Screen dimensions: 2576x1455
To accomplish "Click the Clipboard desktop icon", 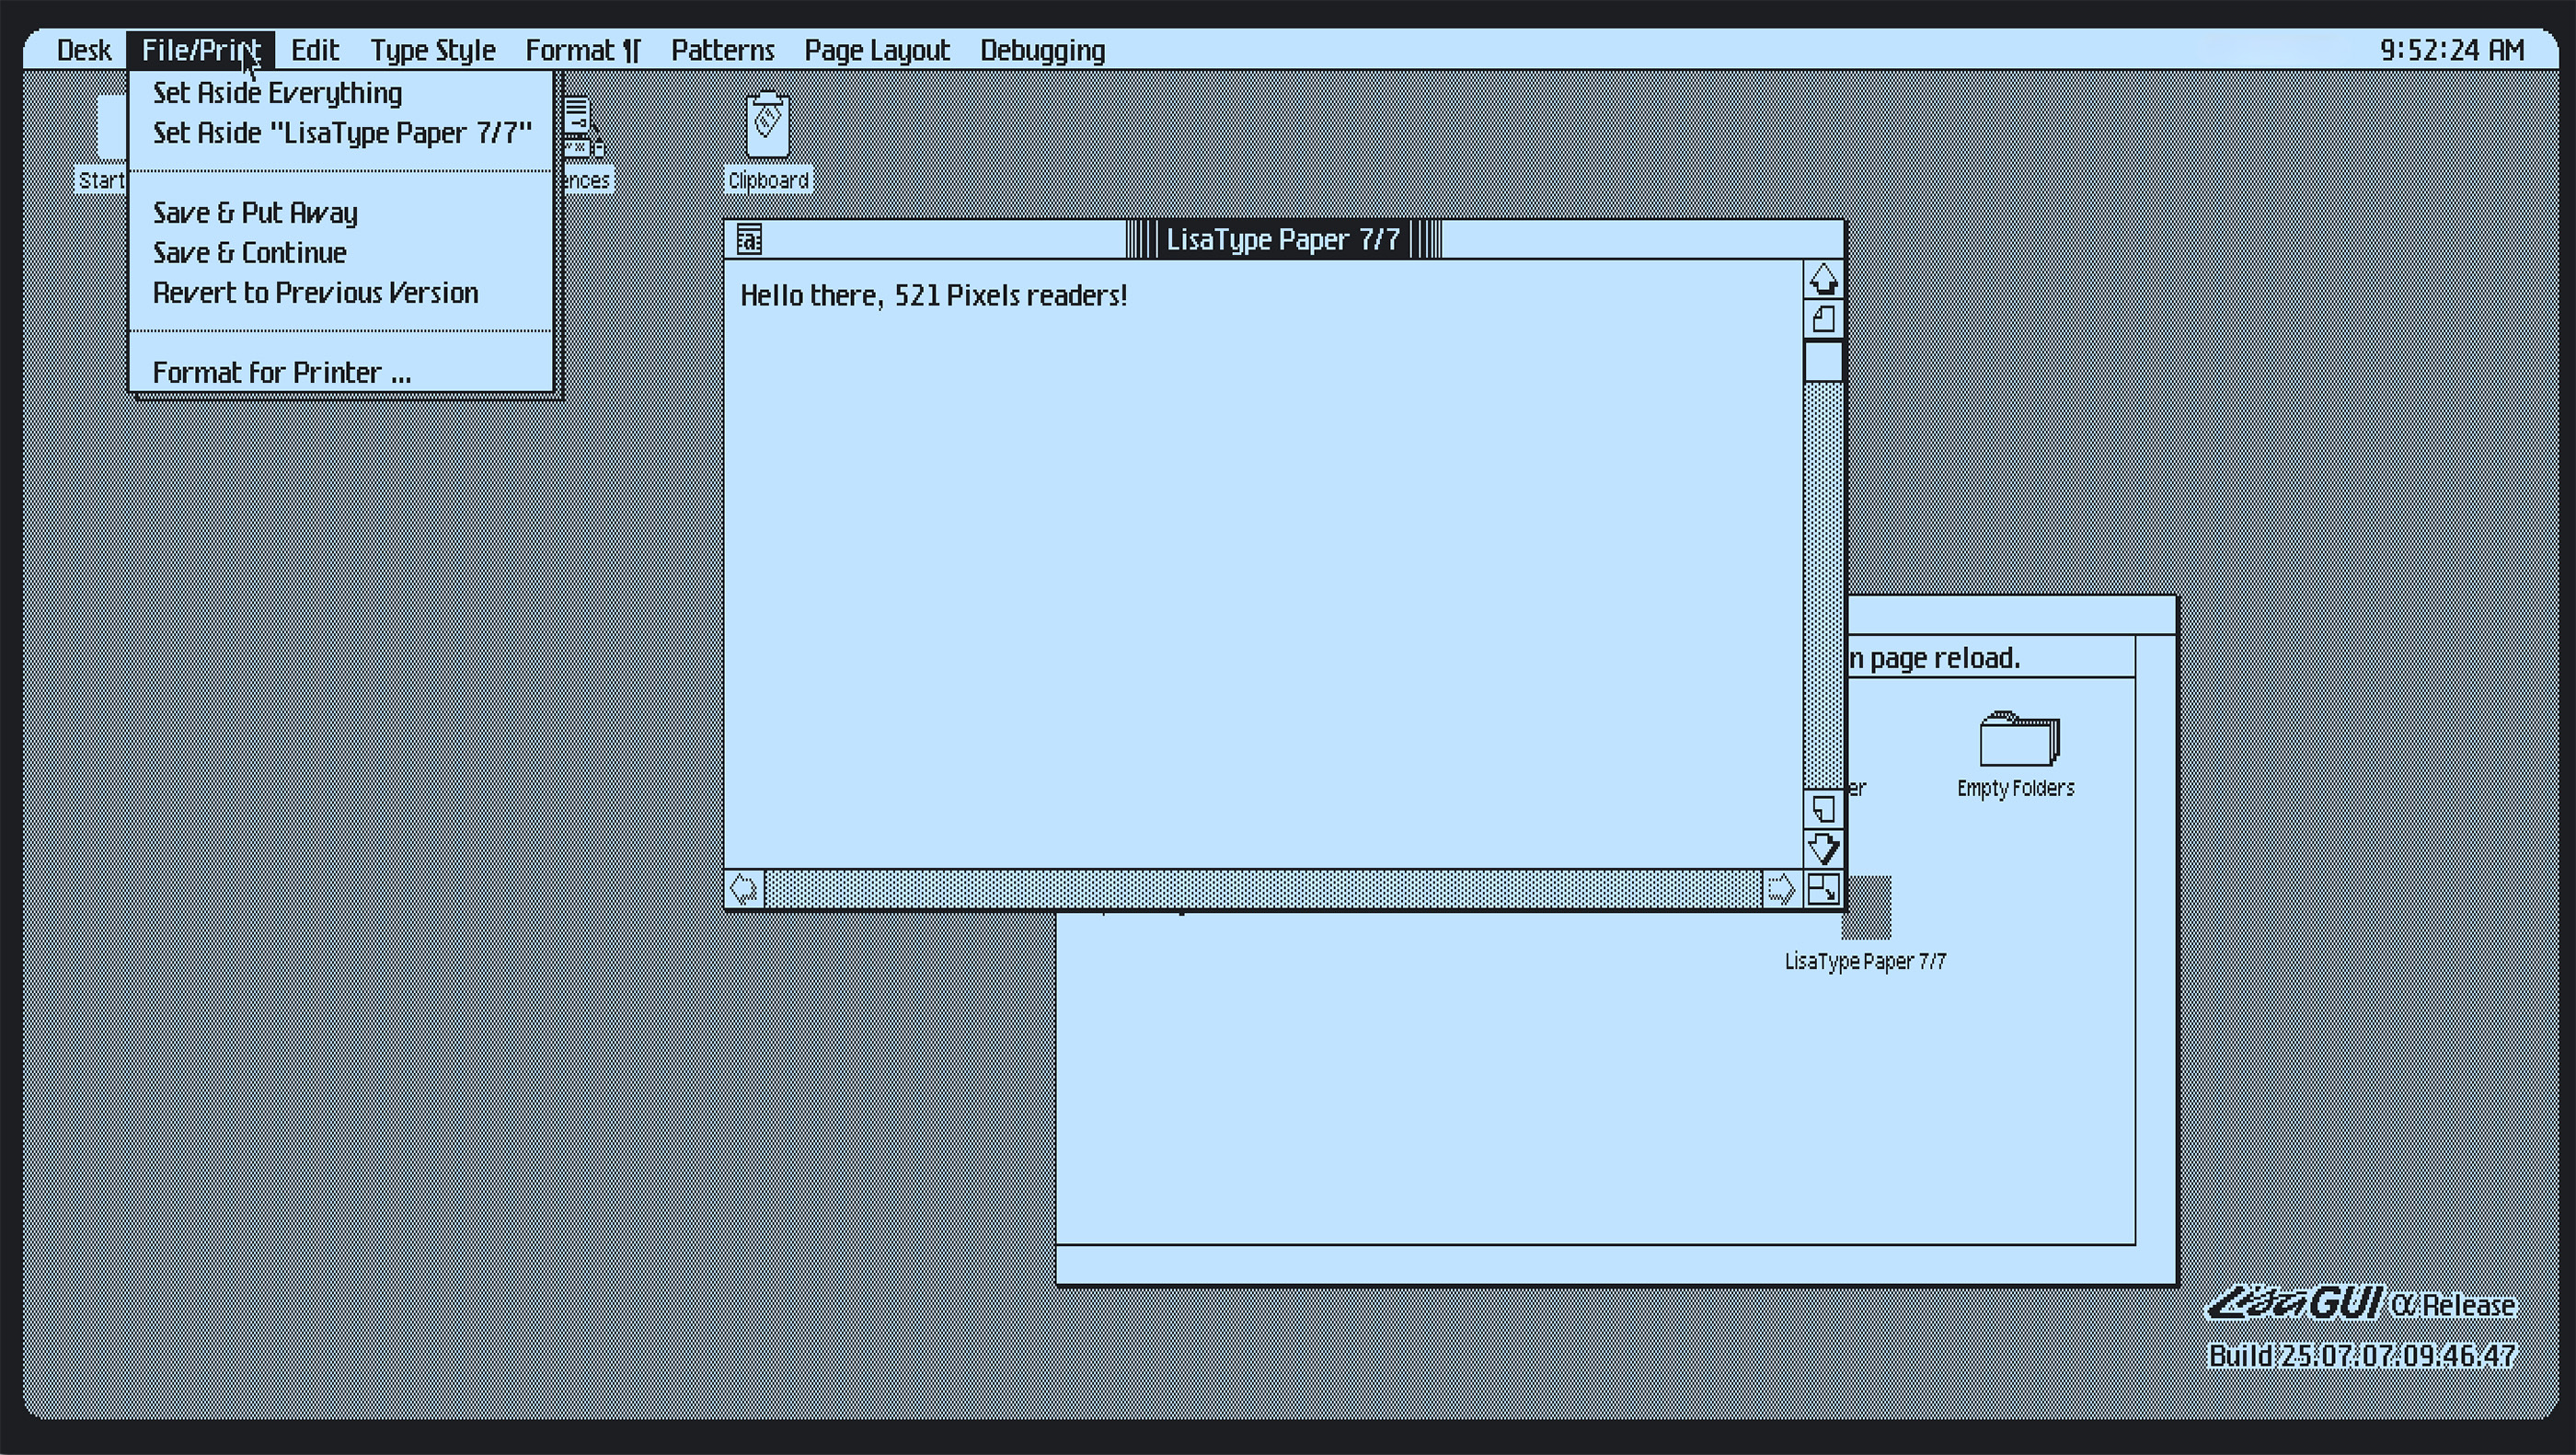I will (x=767, y=127).
